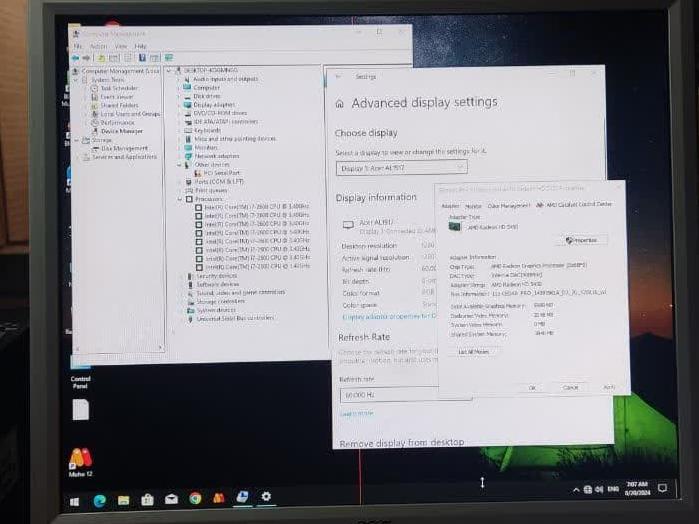Open the Windows Start button
The width and height of the screenshot is (699, 524).
click(x=74, y=502)
